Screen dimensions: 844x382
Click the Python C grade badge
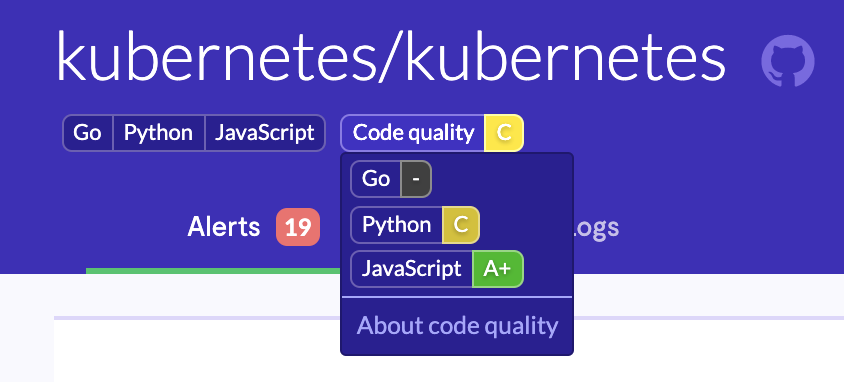(461, 225)
